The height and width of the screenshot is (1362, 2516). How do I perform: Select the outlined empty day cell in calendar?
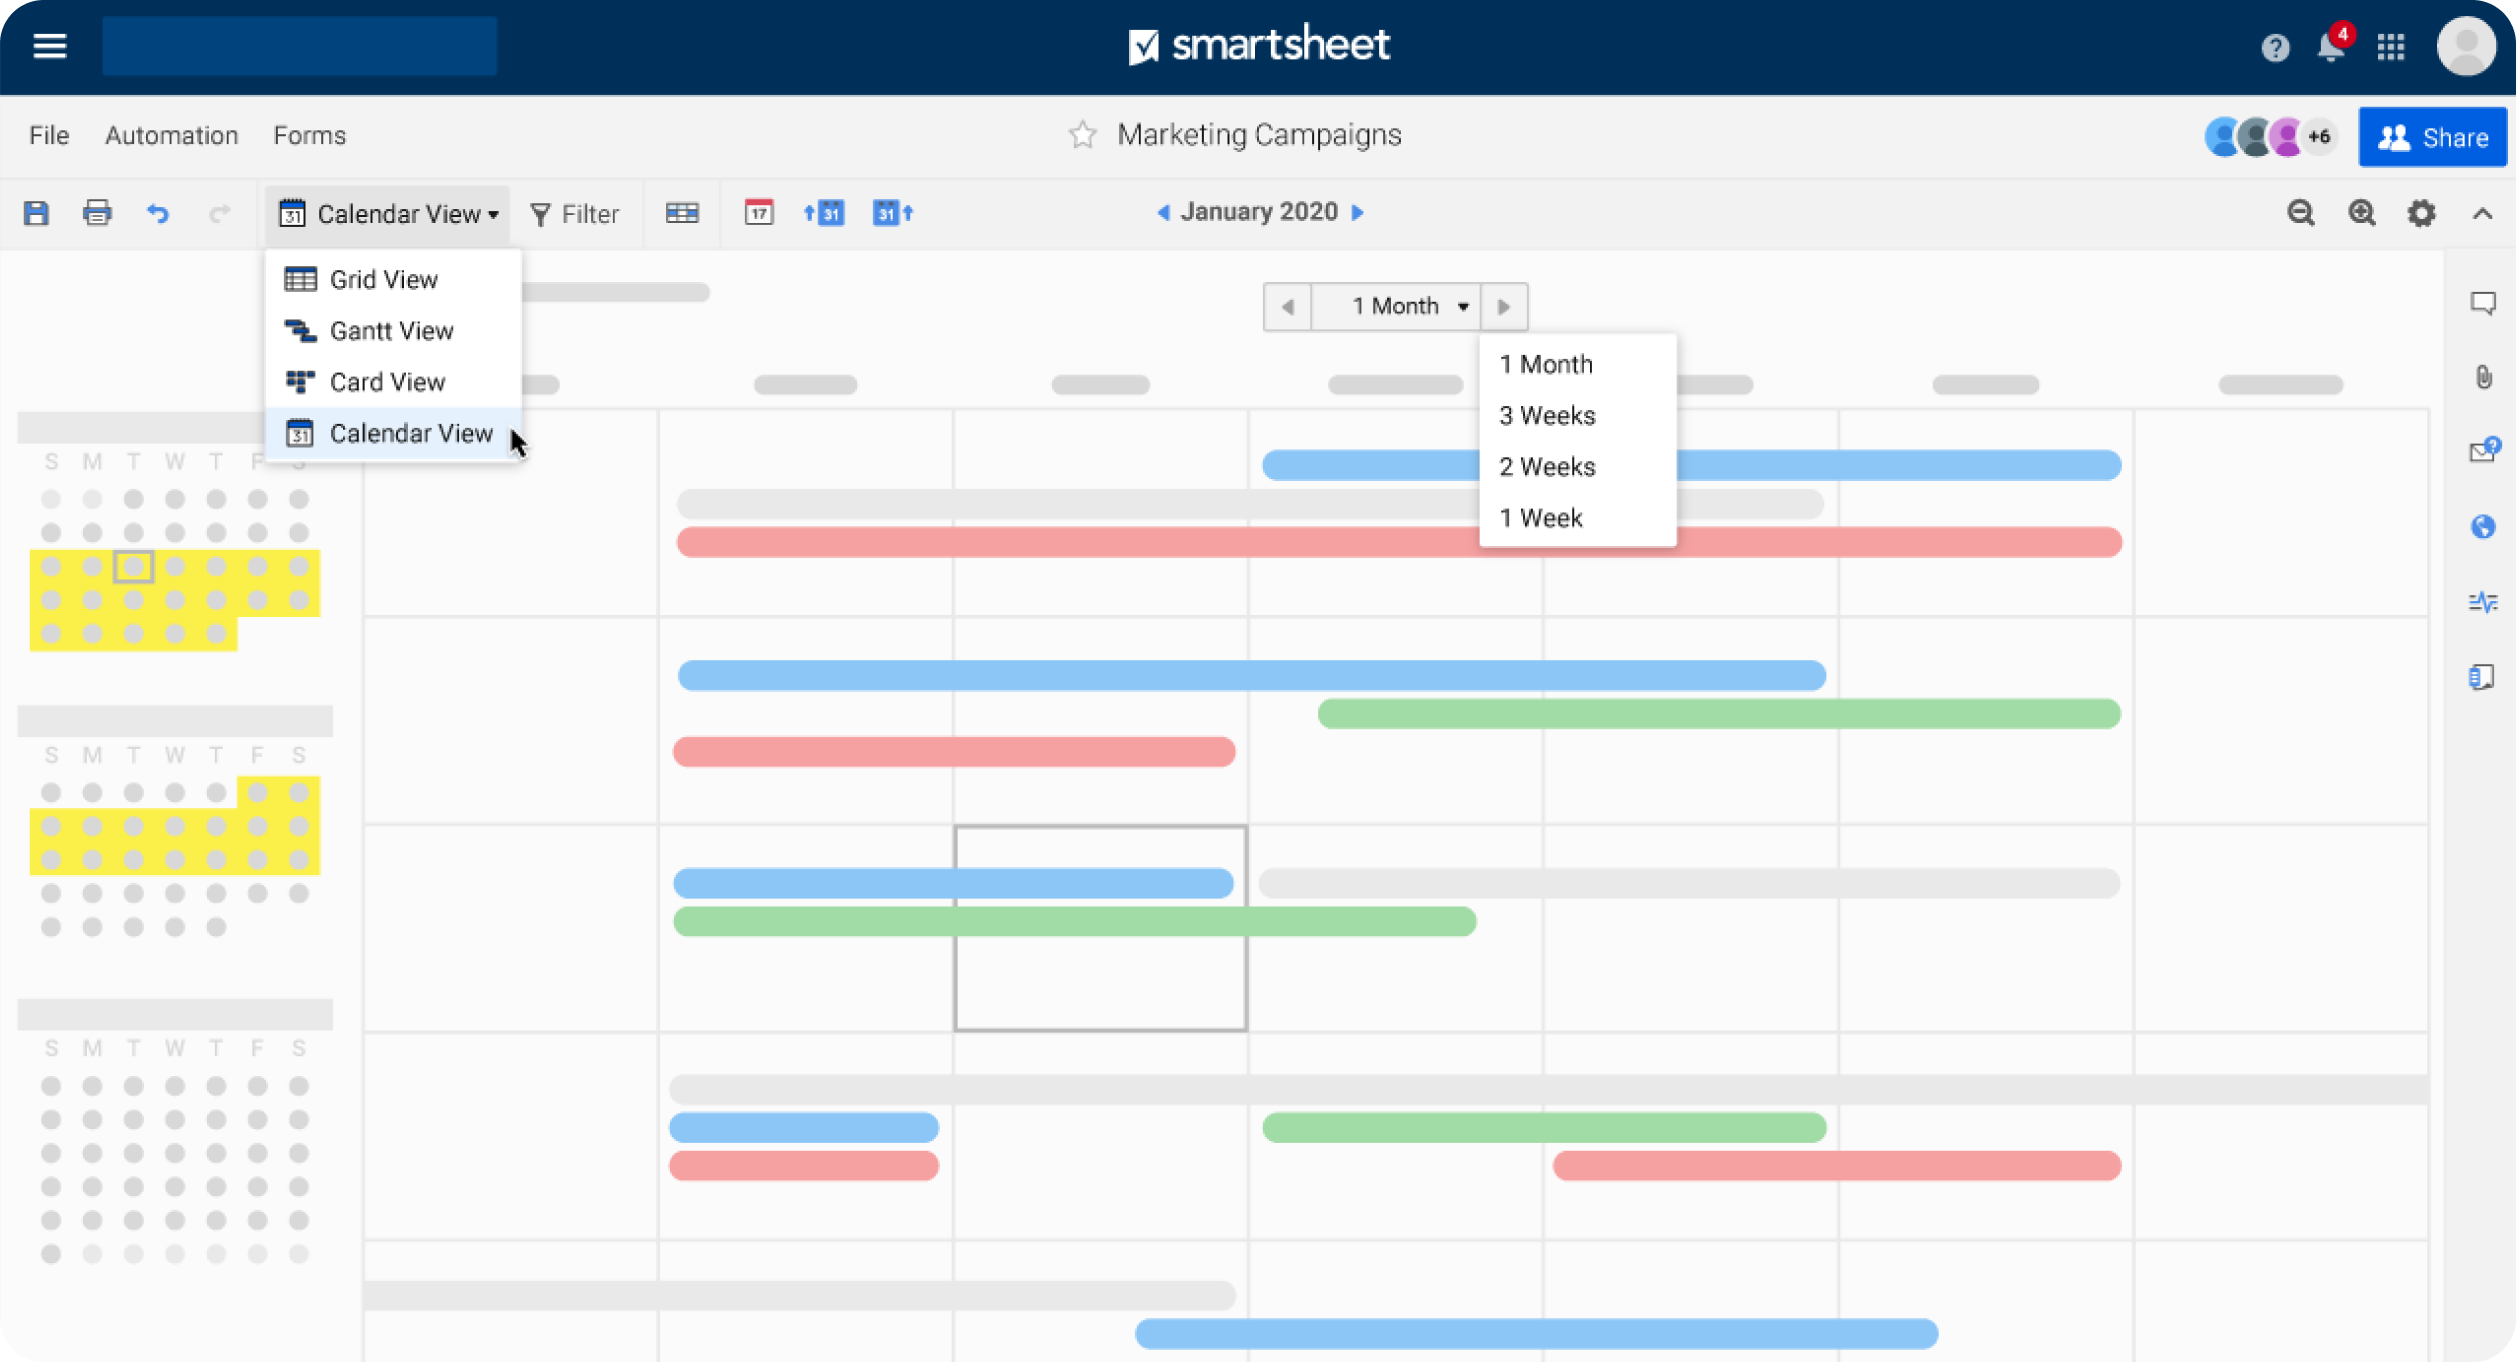pos(1100,928)
